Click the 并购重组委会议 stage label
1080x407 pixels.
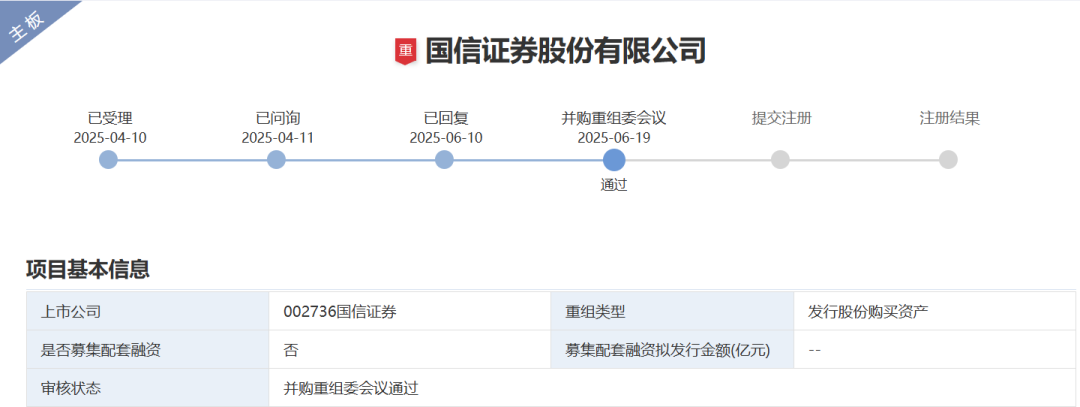pos(614,118)
